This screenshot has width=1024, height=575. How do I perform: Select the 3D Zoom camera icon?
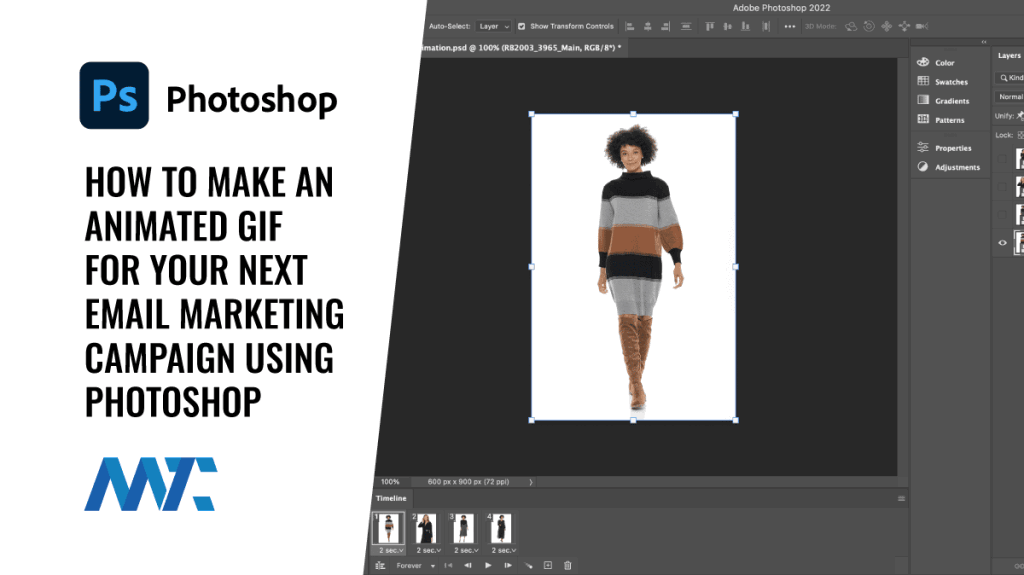pos(922,27)
